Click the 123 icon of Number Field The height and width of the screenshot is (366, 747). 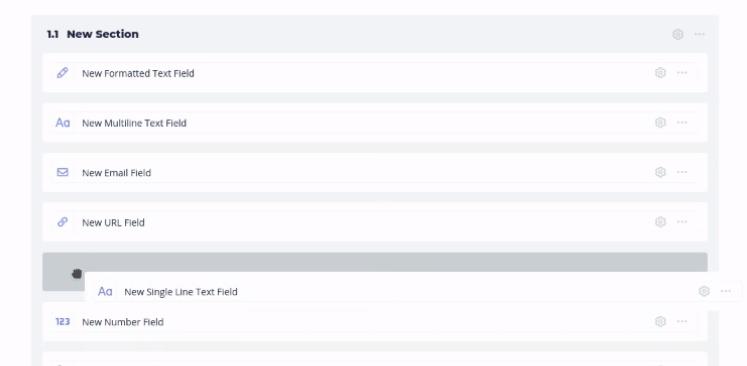(x=62, y=322)
